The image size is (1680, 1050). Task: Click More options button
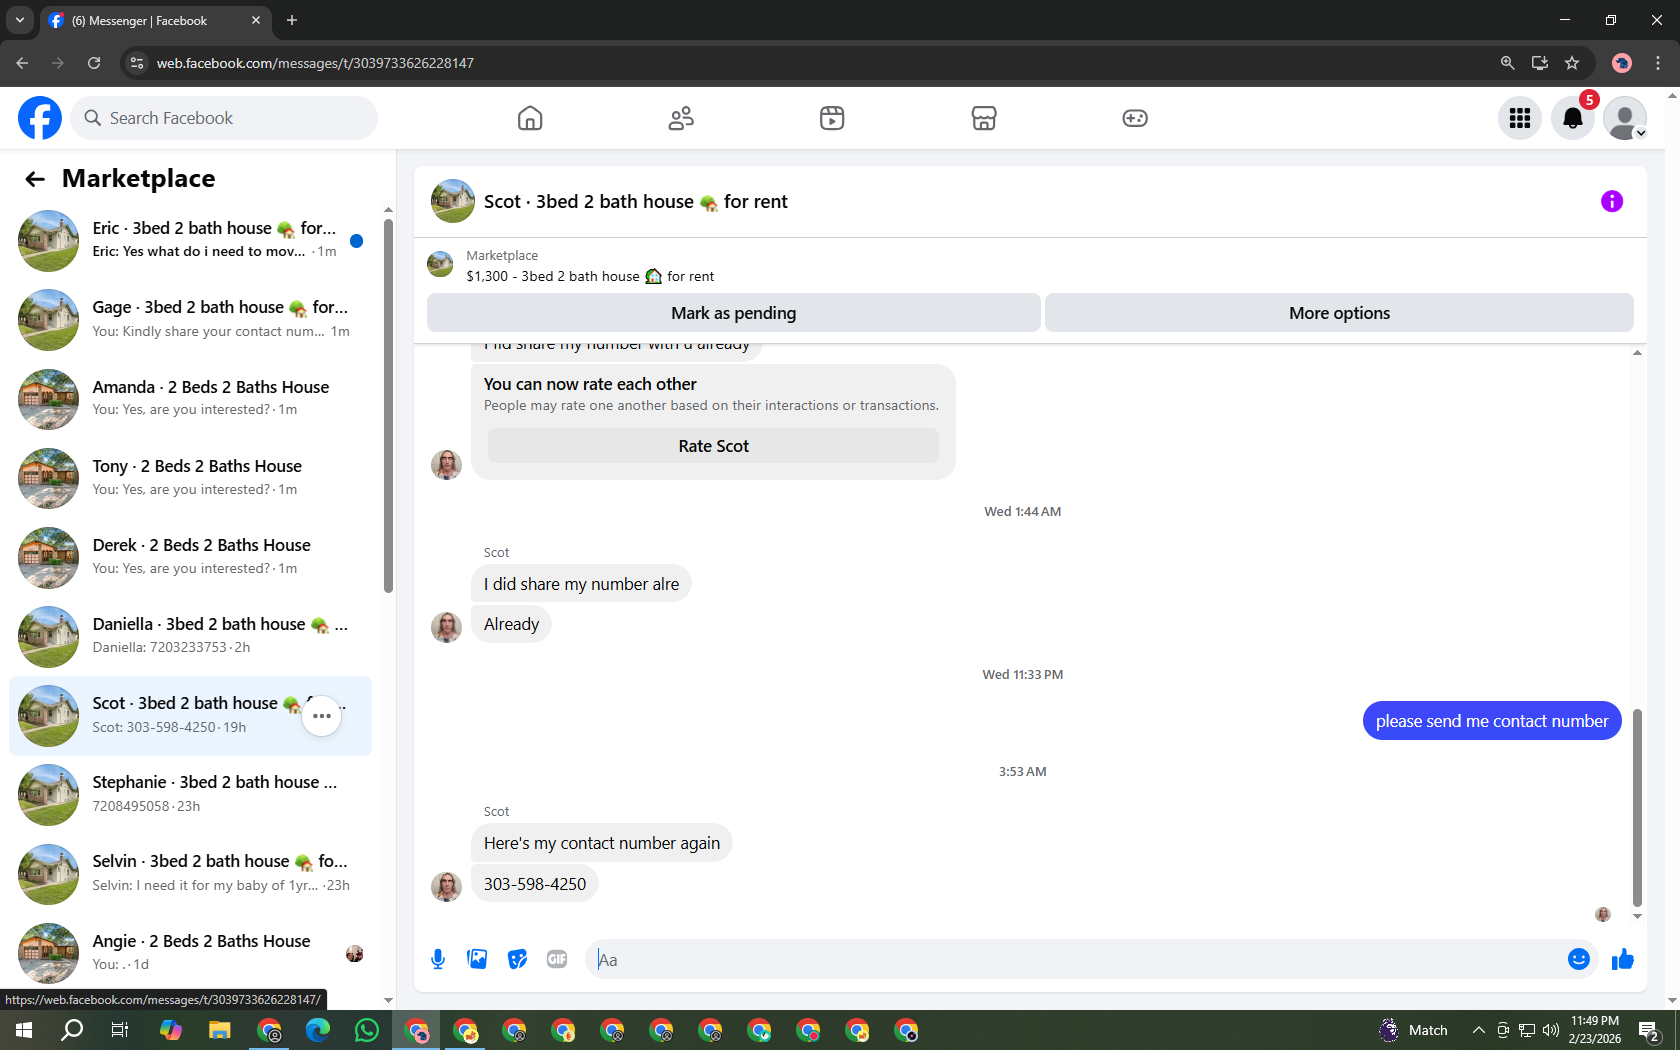pos(1339,313)
